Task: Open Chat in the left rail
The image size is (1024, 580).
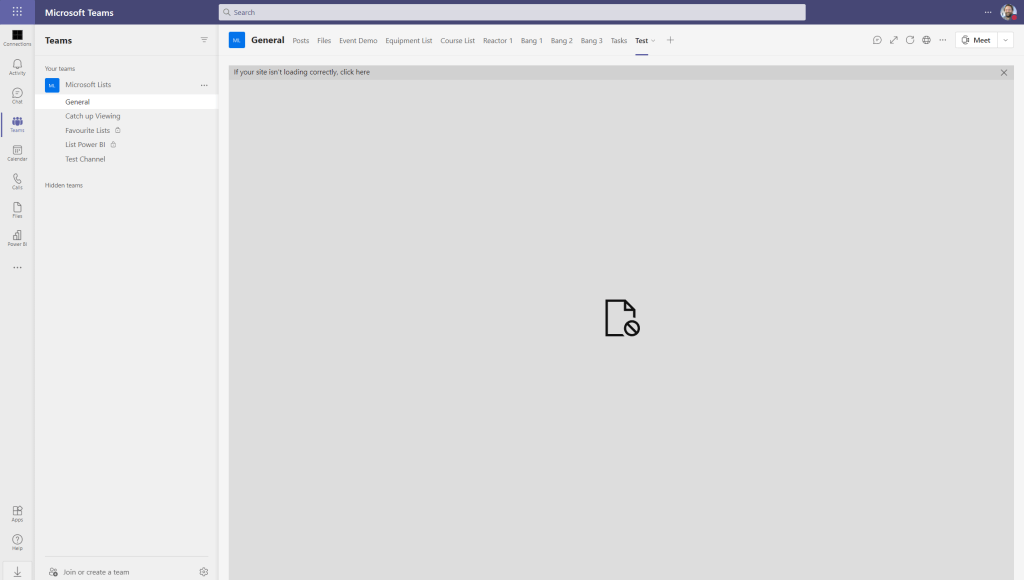Action: click(17, 95)
